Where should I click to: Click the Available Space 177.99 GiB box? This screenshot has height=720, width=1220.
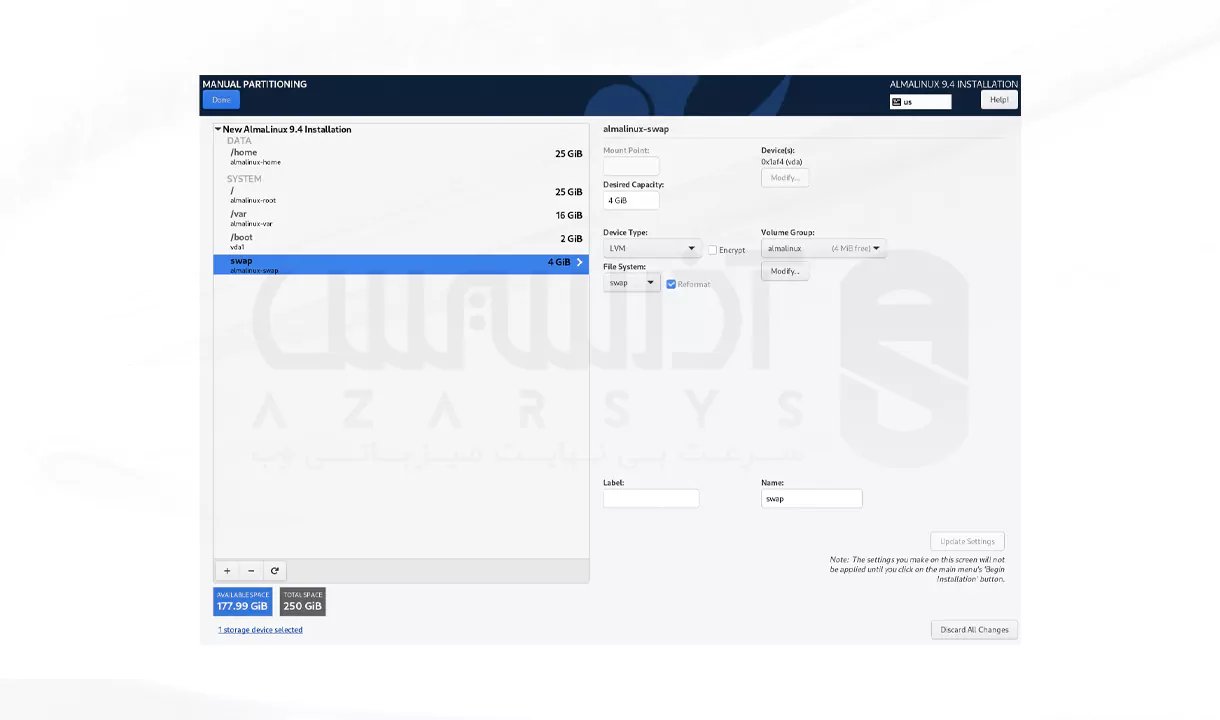[242, 601]
